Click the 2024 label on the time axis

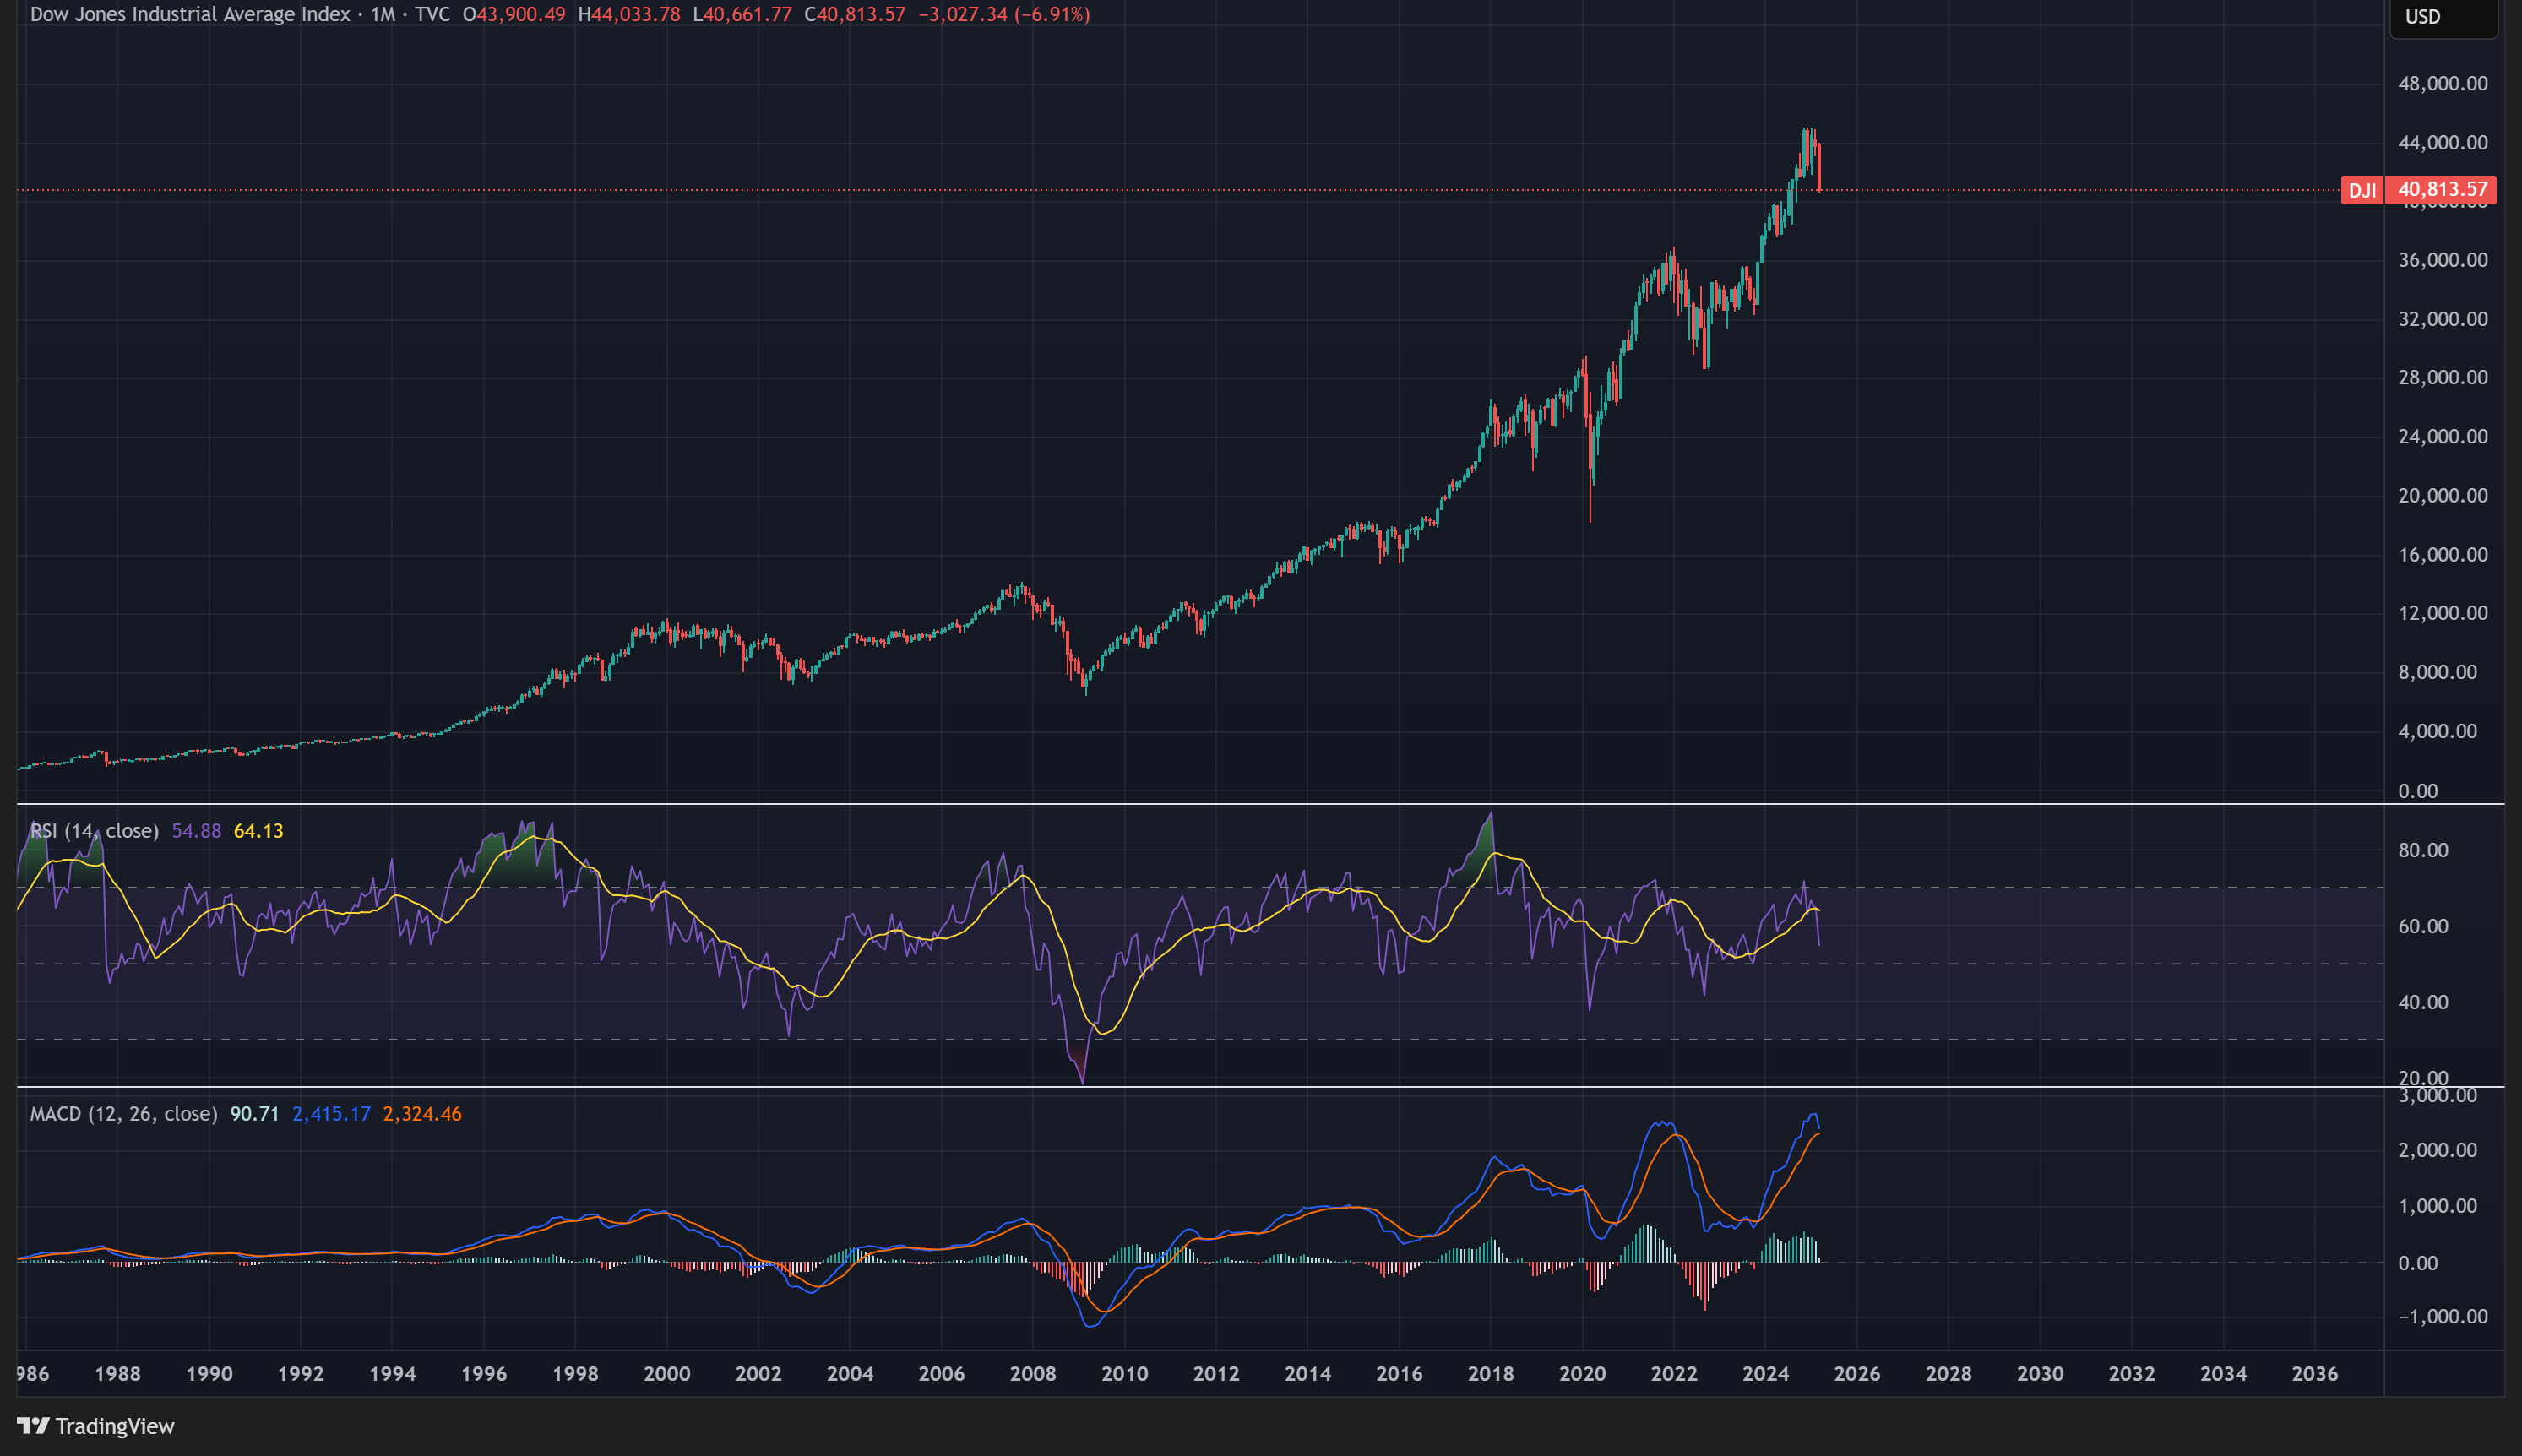click(x=1765, y=1374)
